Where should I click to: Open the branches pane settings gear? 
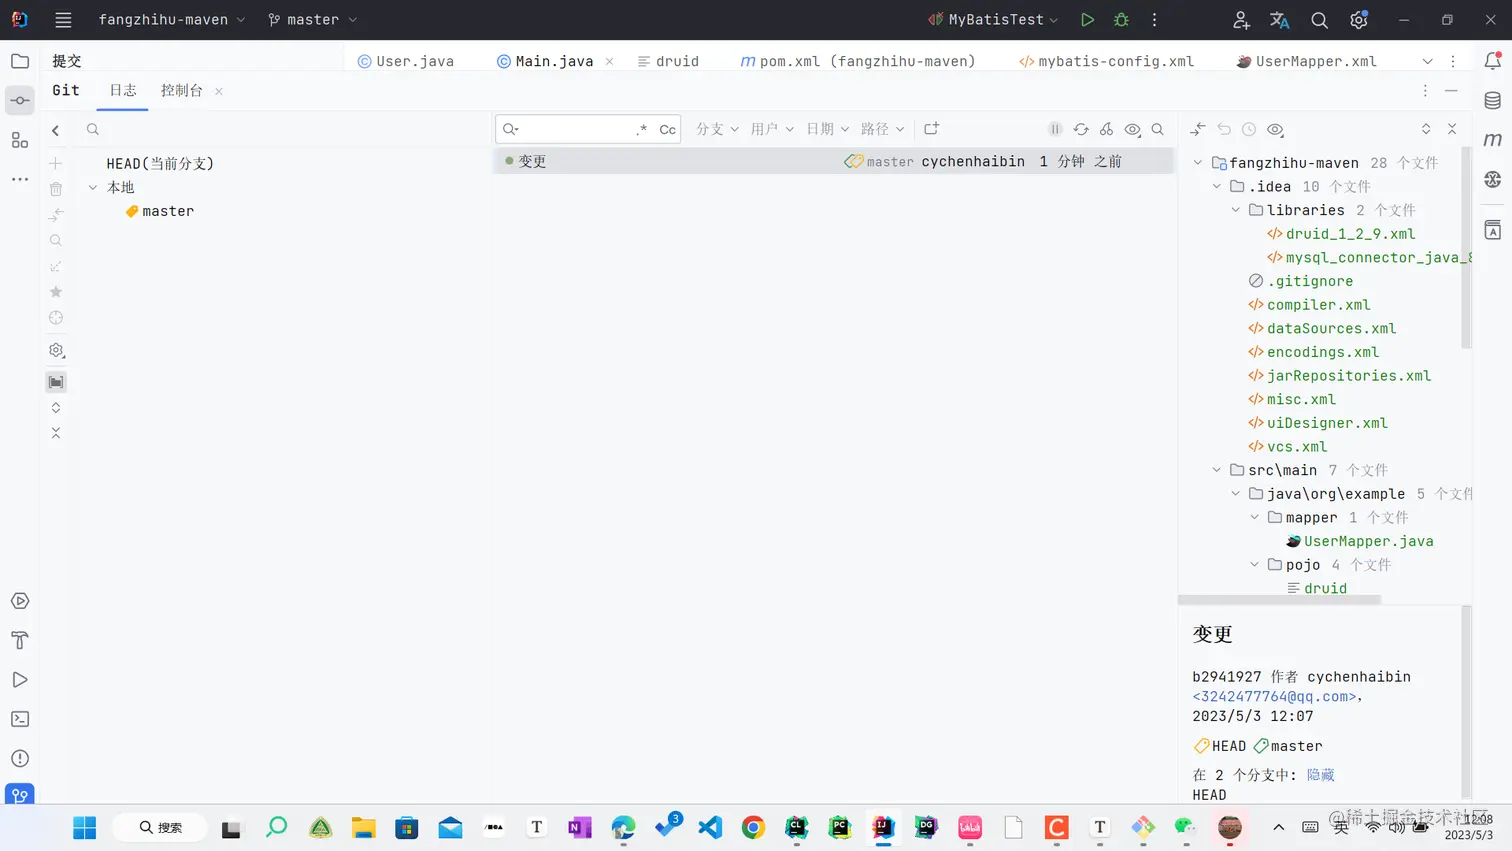(x=56, y=350)
